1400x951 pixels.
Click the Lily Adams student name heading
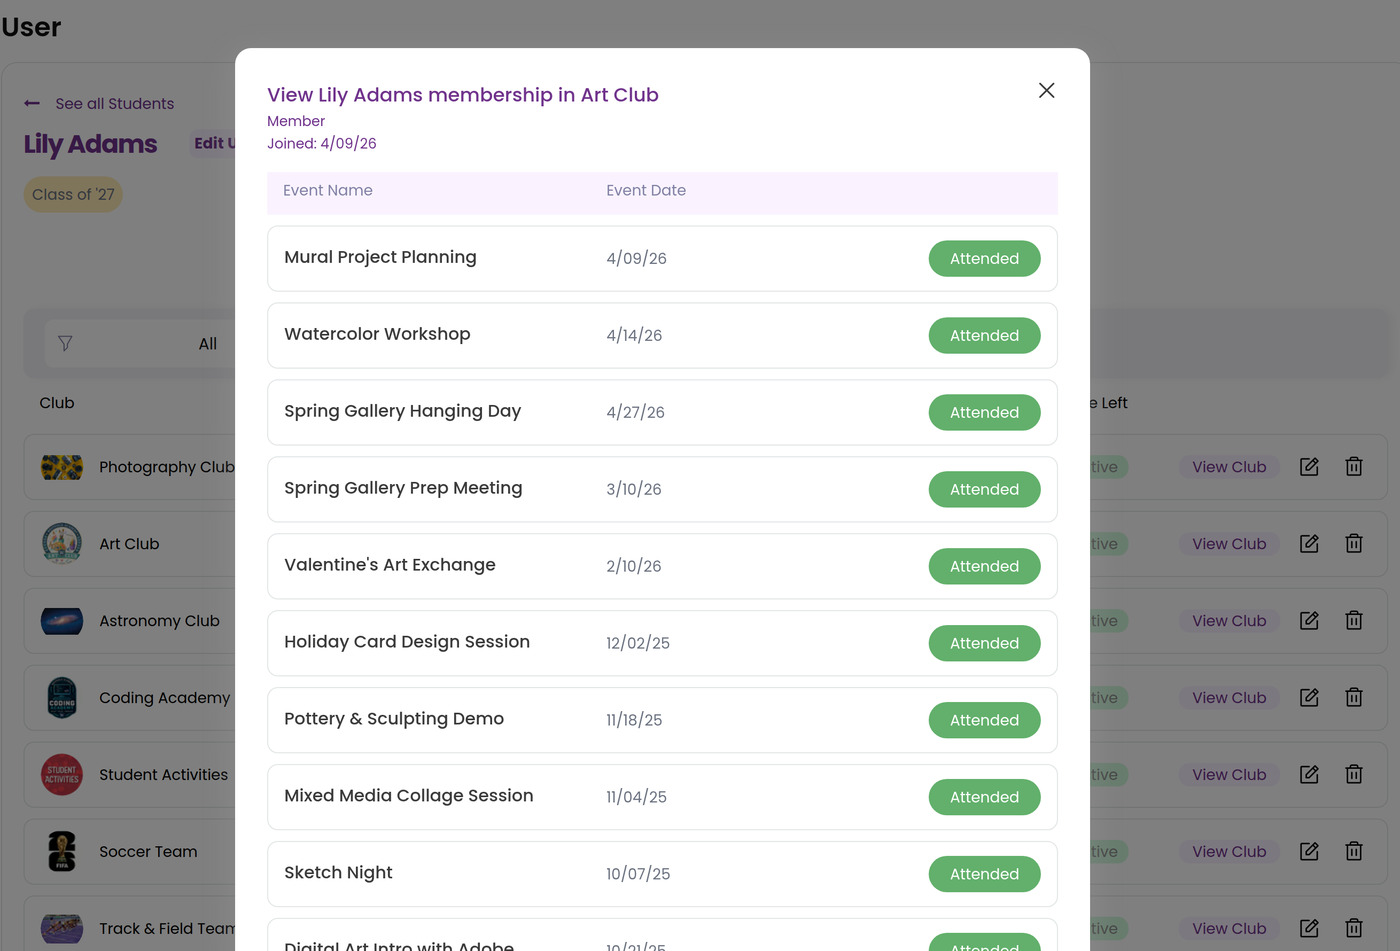(90, 144)
